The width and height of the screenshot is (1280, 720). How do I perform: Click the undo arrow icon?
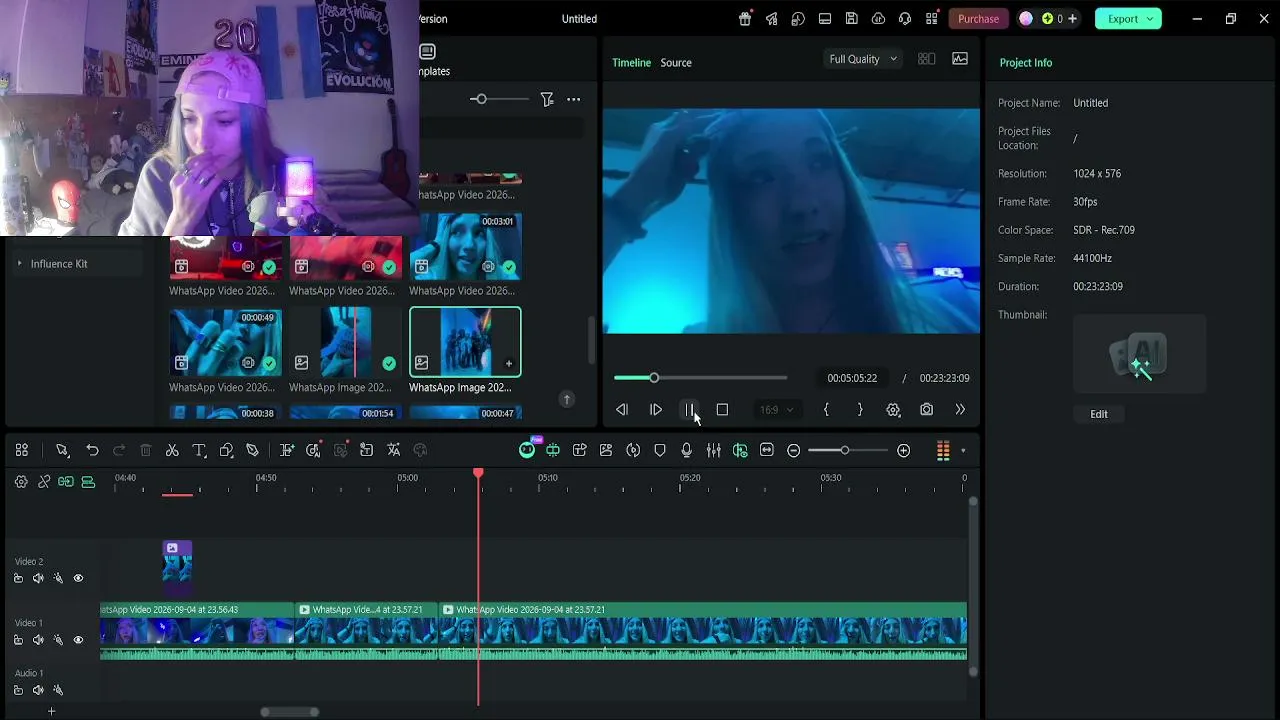(x=92, y=451)
